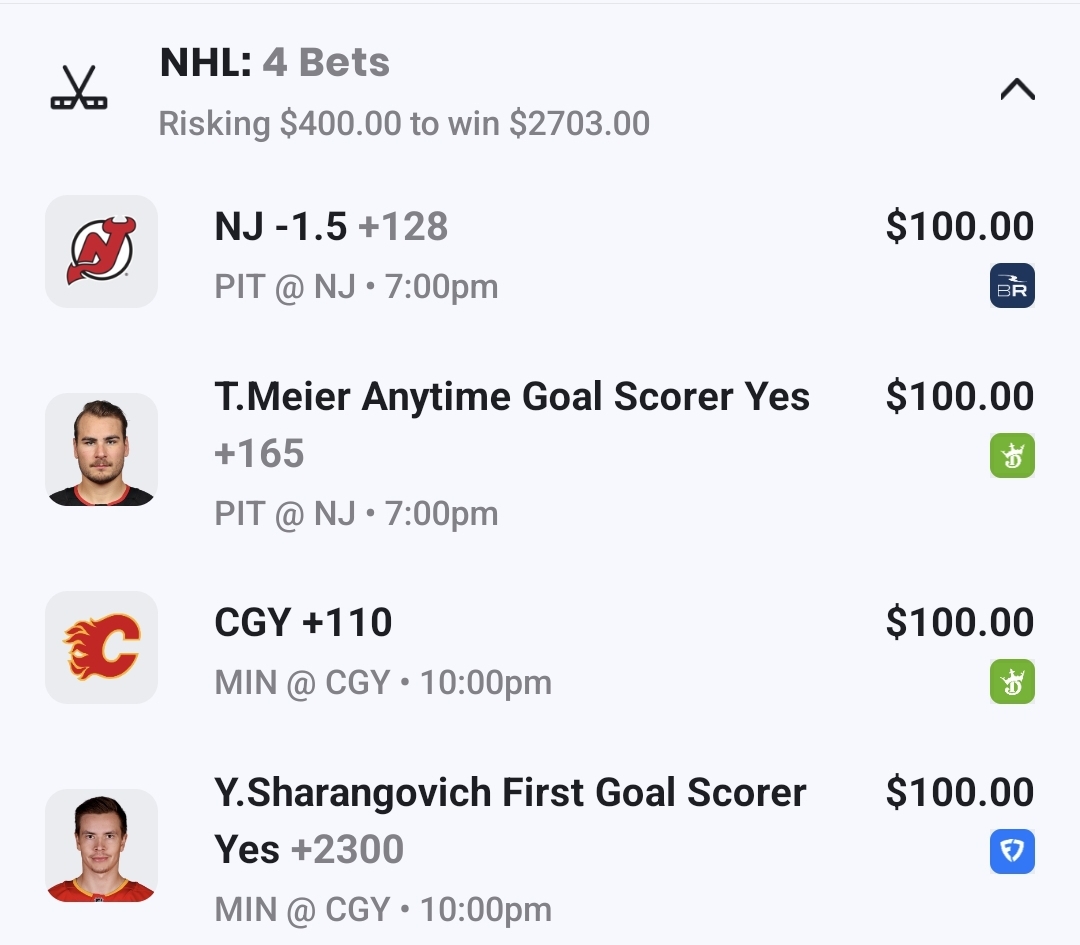Tap the New Jersey Devils logo

tap(101, 251)
